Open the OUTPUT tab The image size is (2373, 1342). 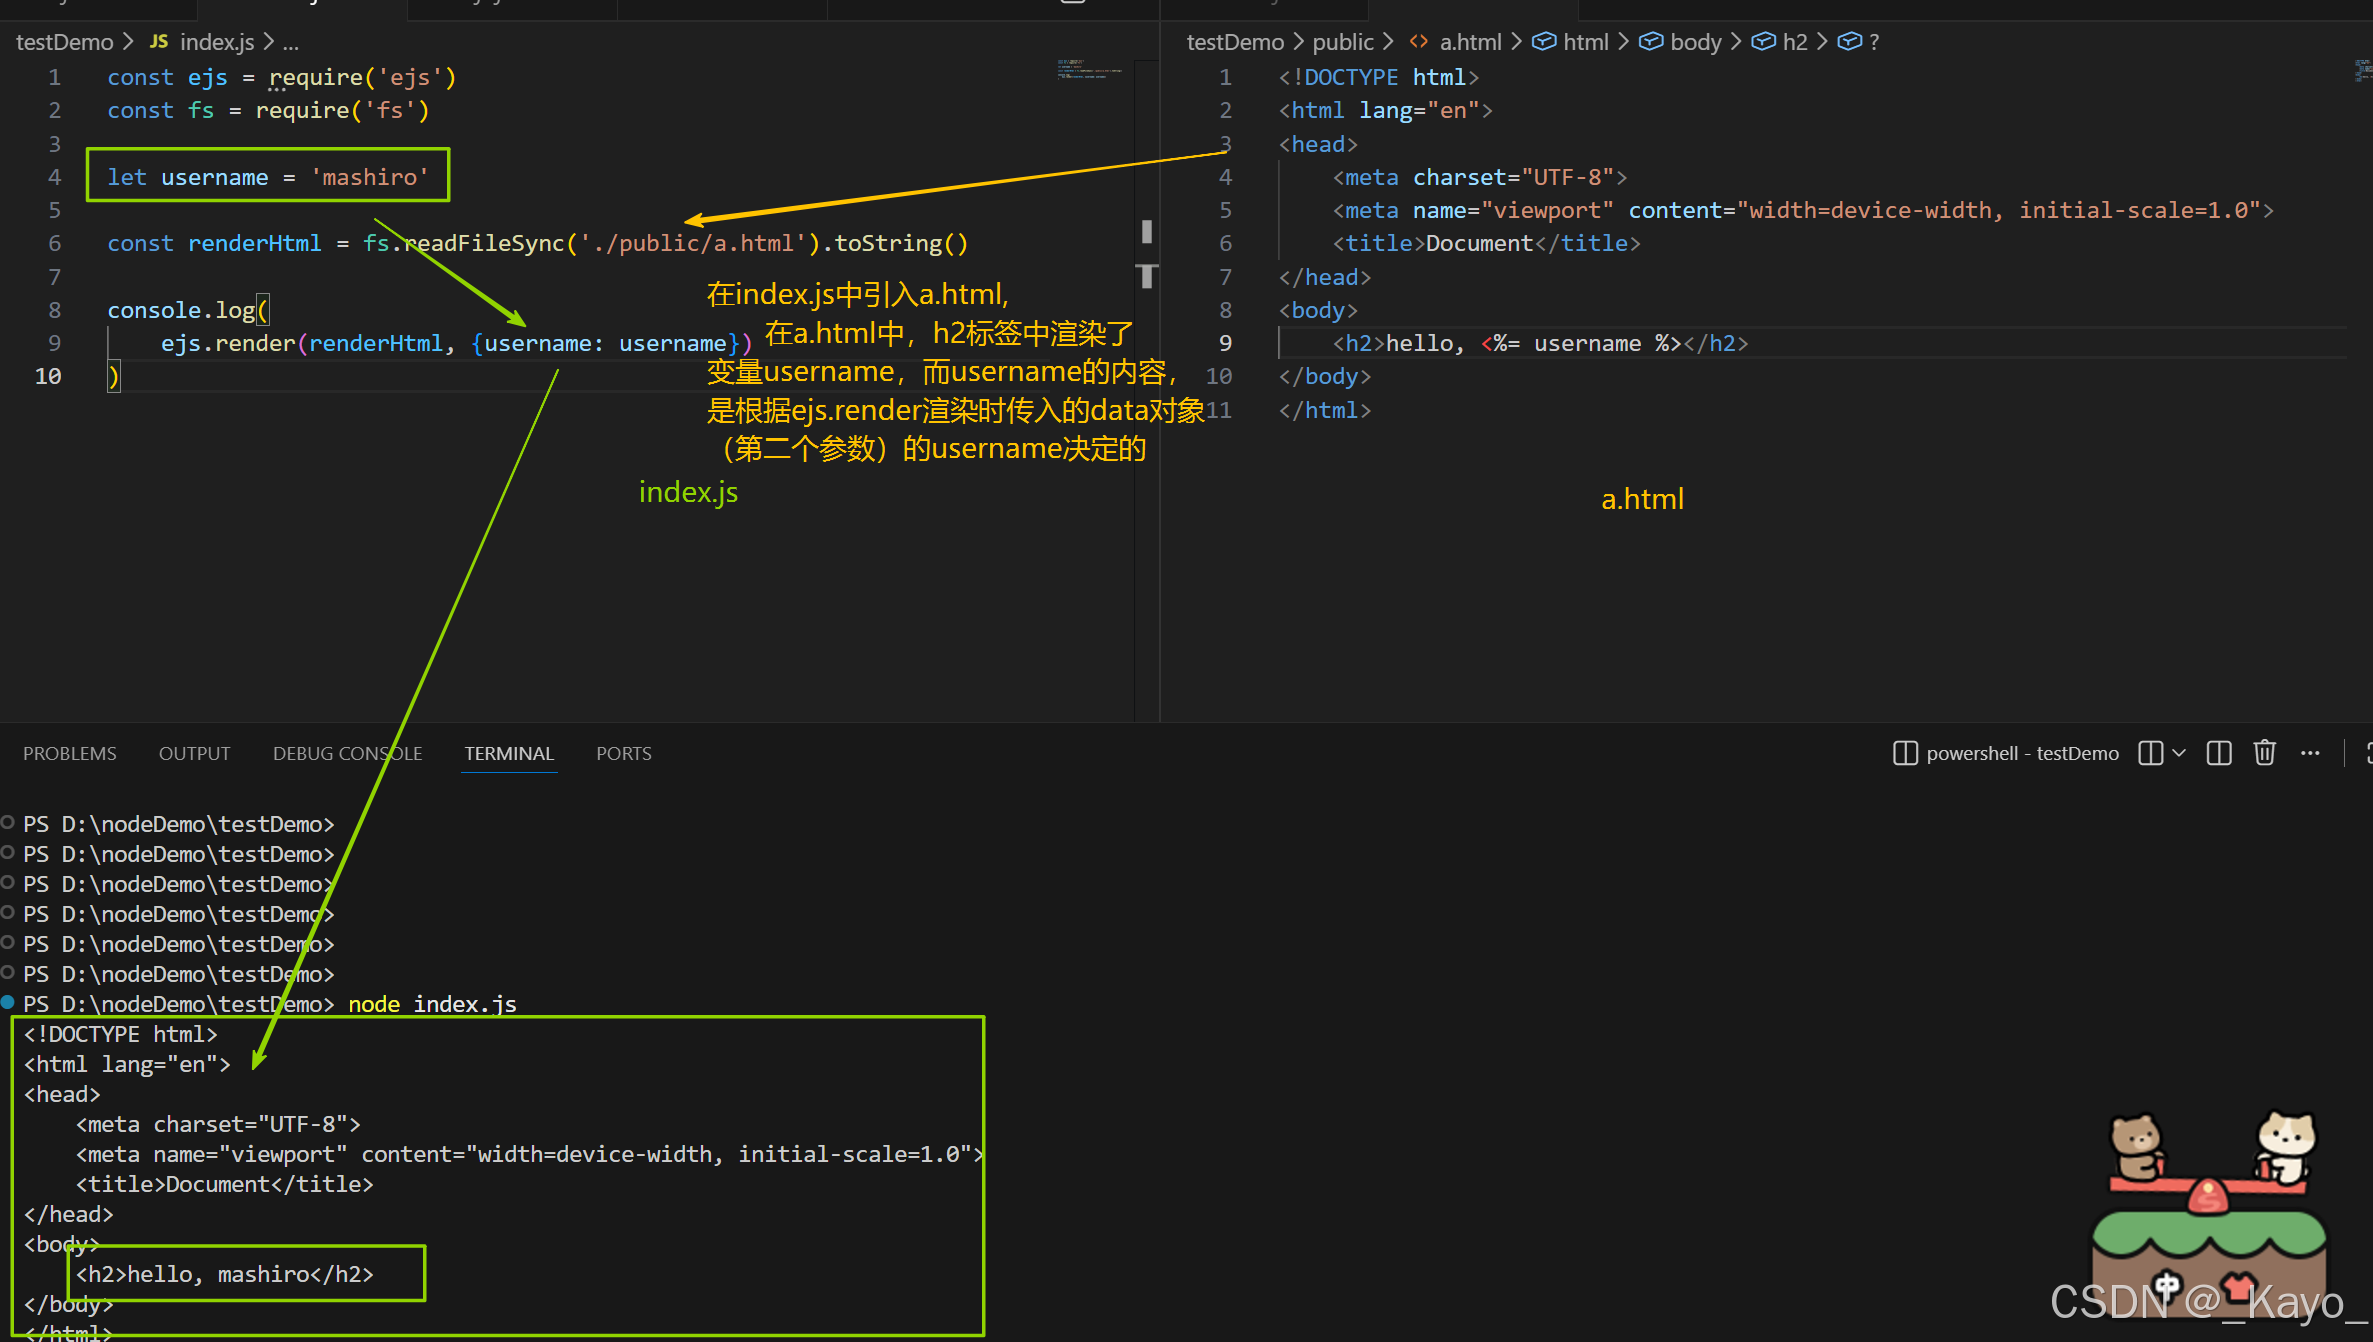tap(194, 753)
